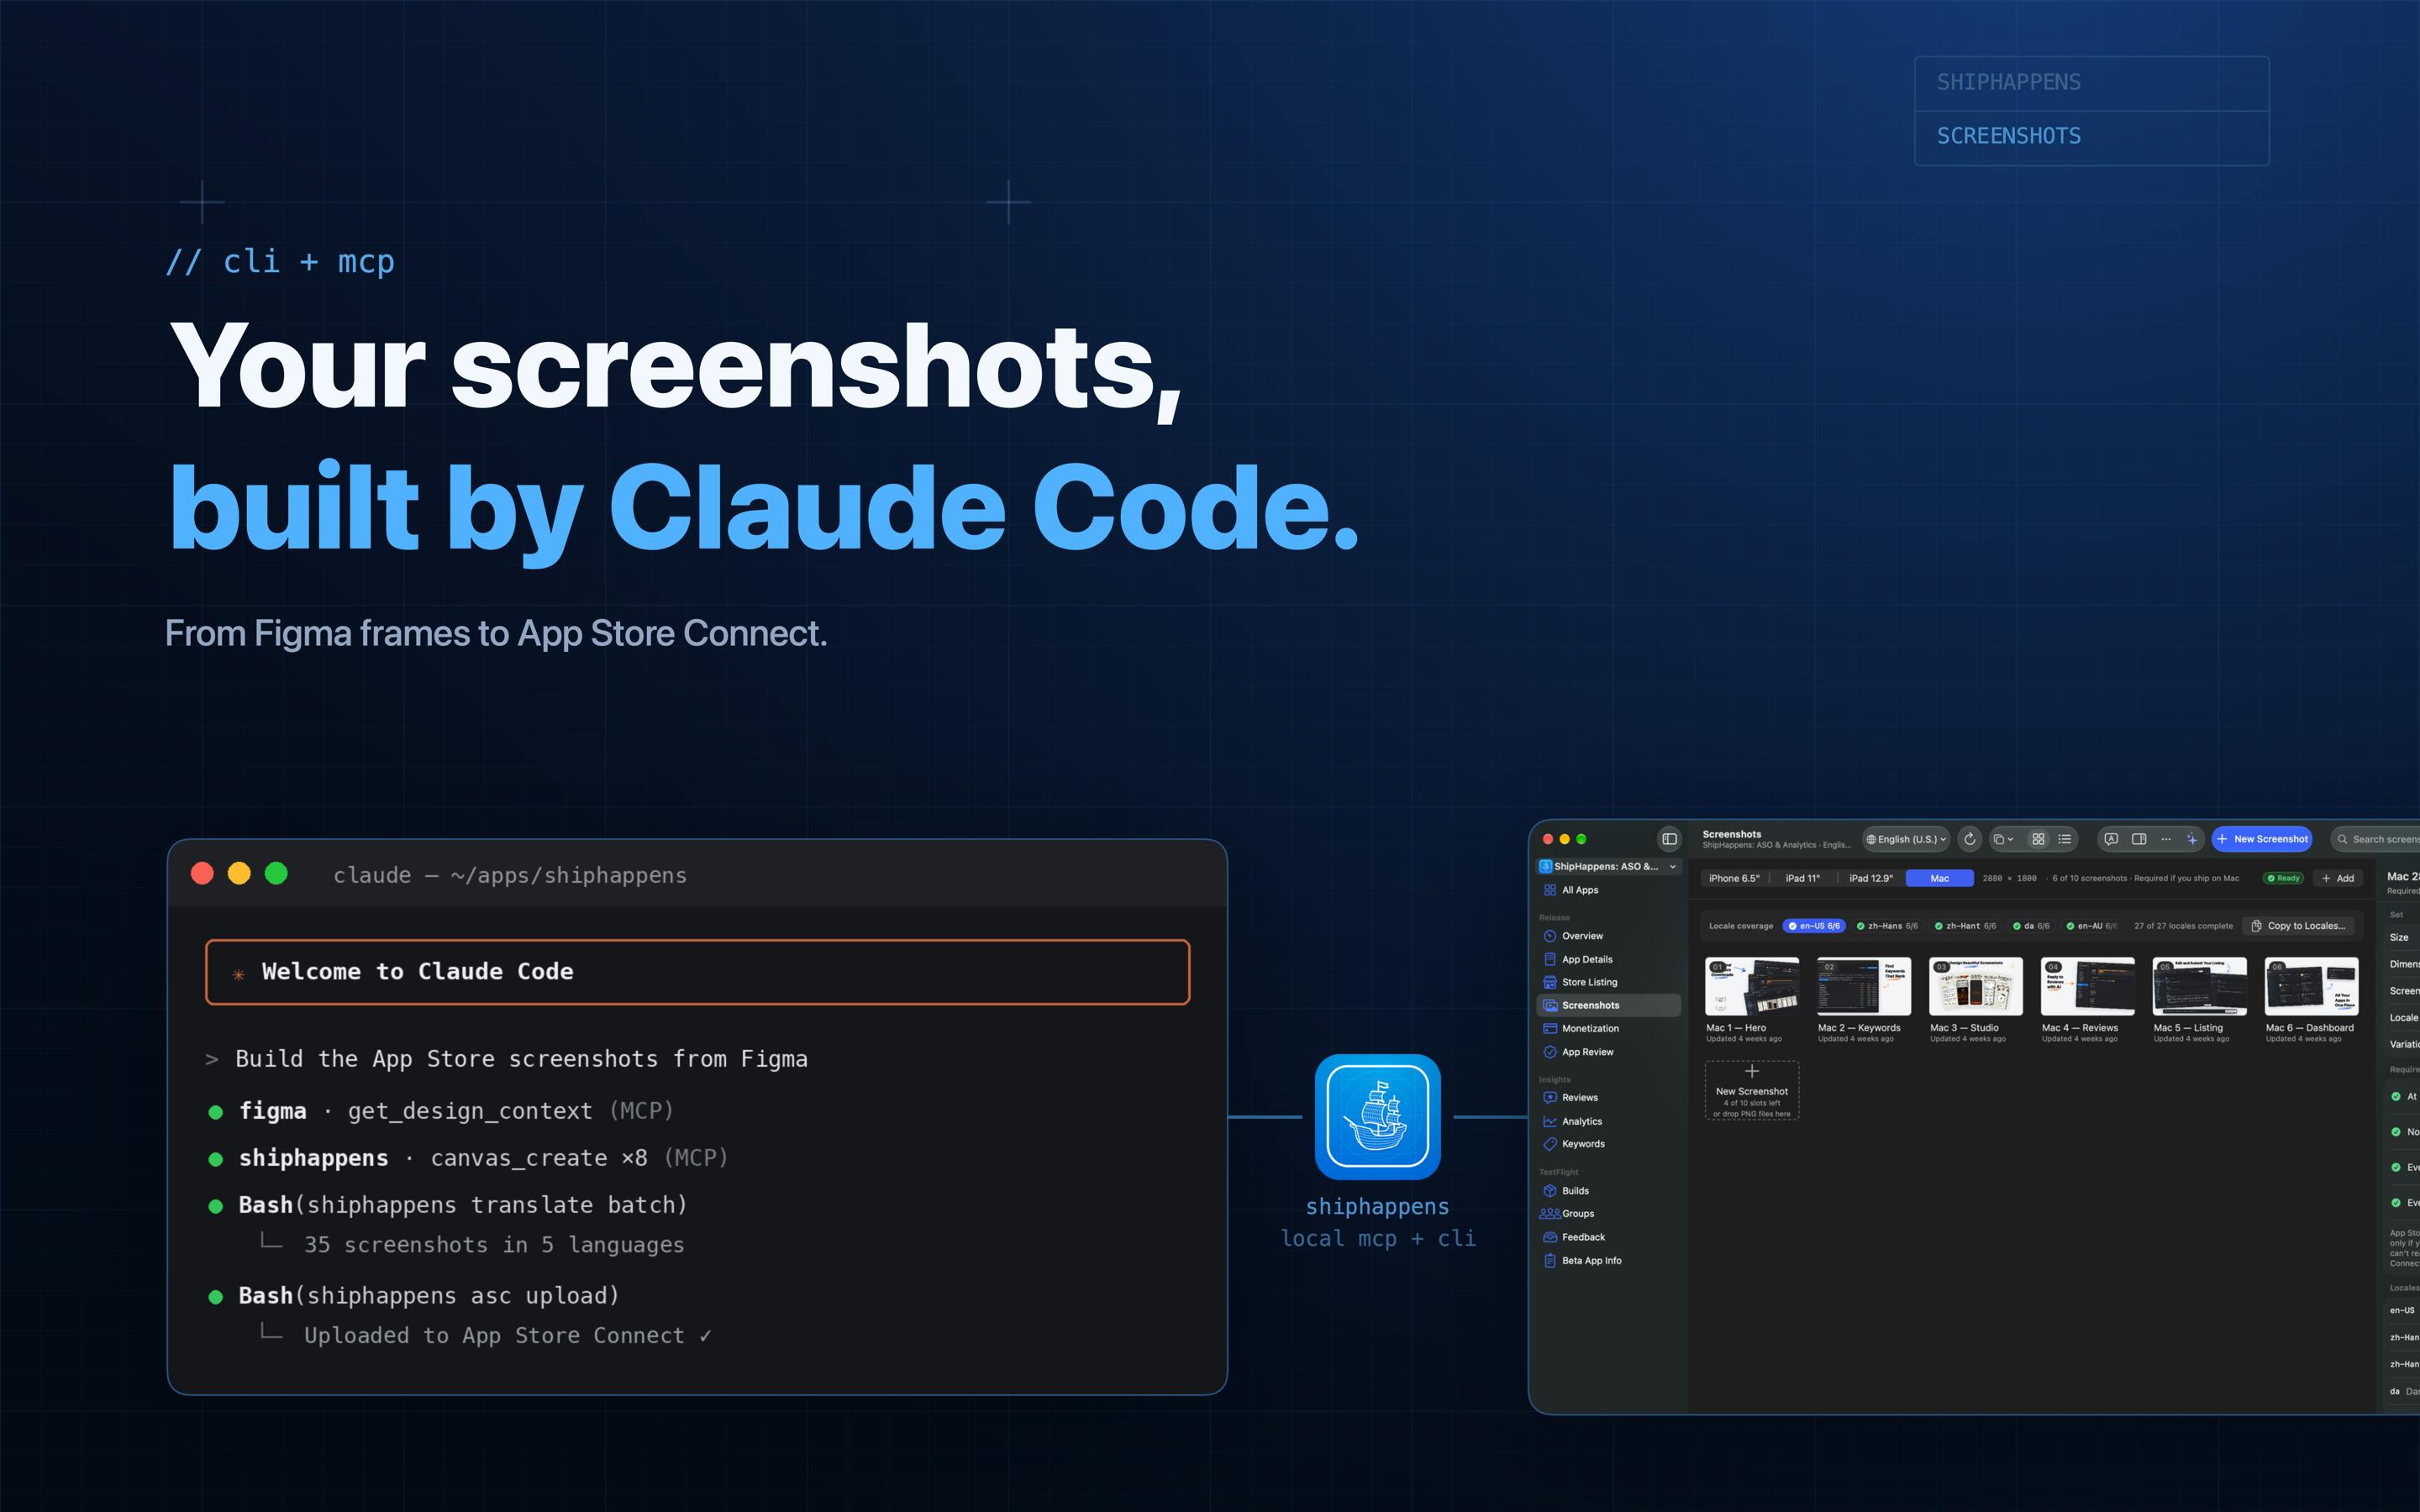
Task: Select Screenshots in the sidebar
Action: pyautogui.click(x=1609, y=1005)
